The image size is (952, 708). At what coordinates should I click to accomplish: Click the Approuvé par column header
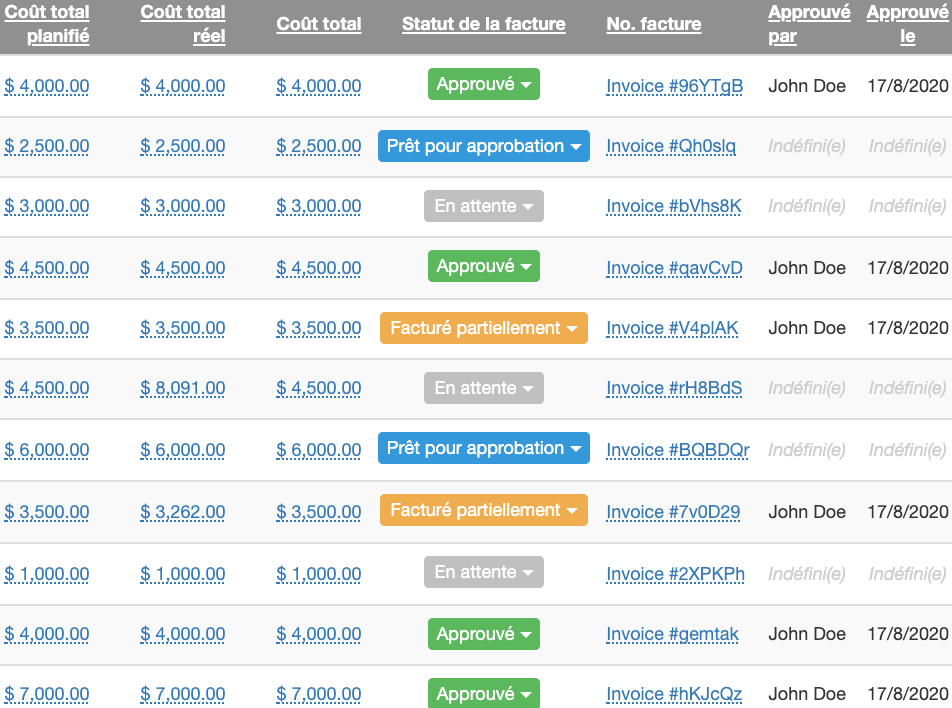click(x=808, y=25)
